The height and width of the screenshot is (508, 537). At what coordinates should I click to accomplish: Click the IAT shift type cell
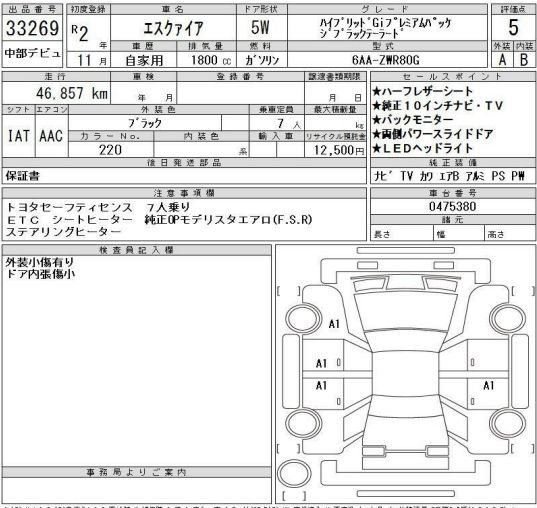pyautogui.click(x=18, y=136)
